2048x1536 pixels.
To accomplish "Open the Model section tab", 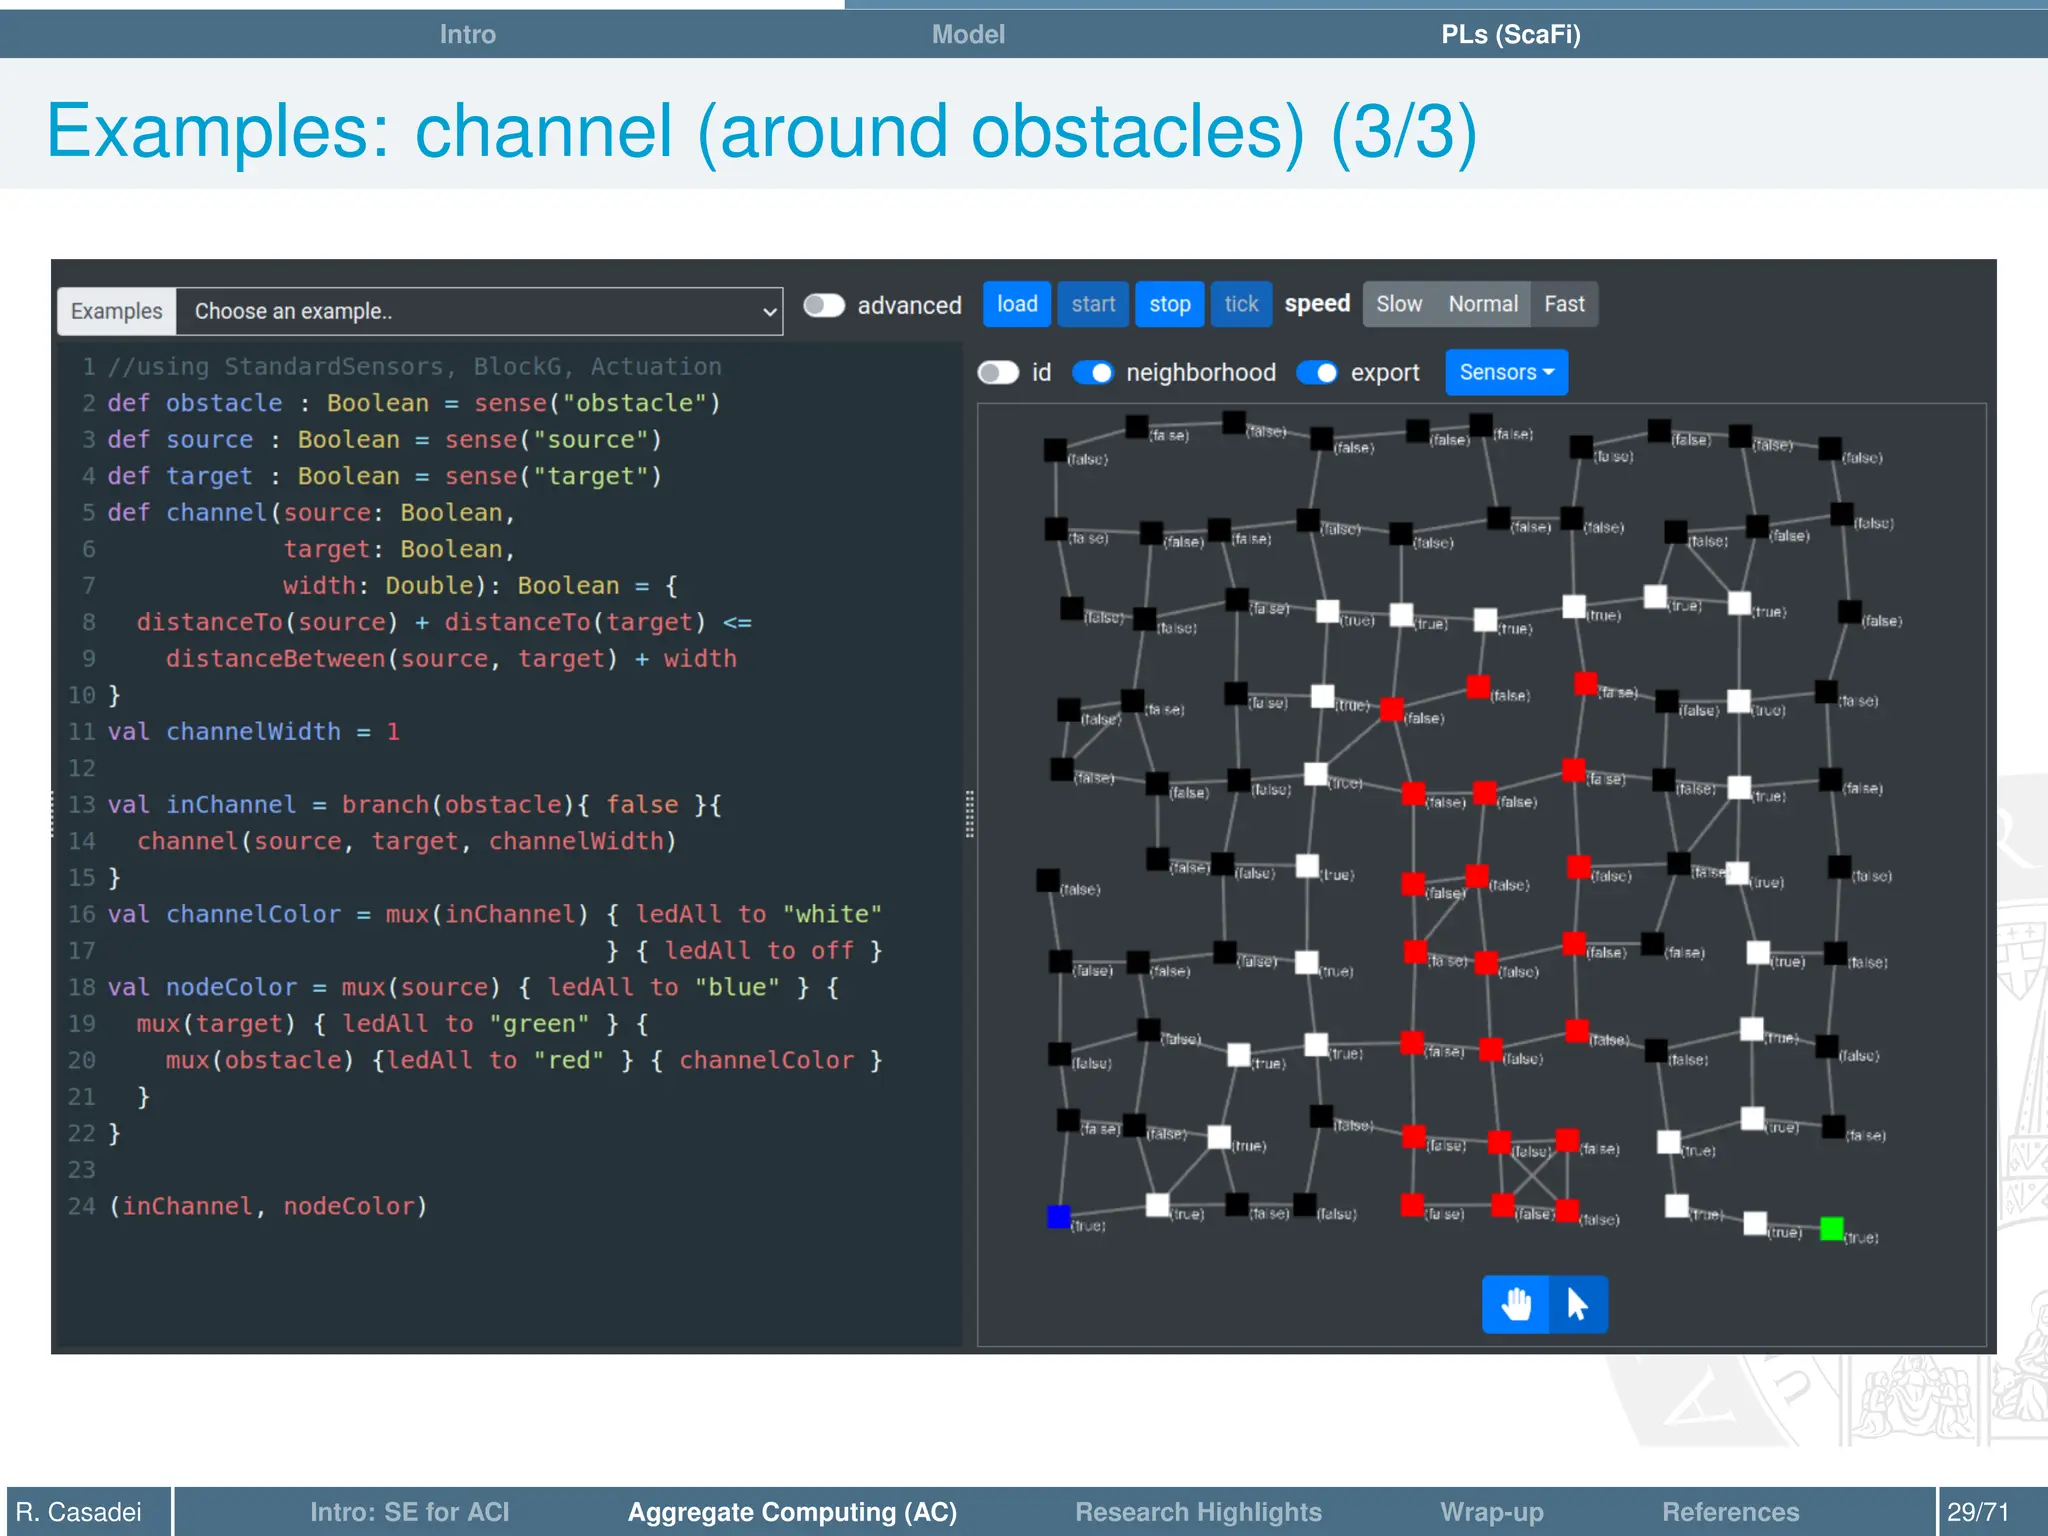I will point(967,34).
